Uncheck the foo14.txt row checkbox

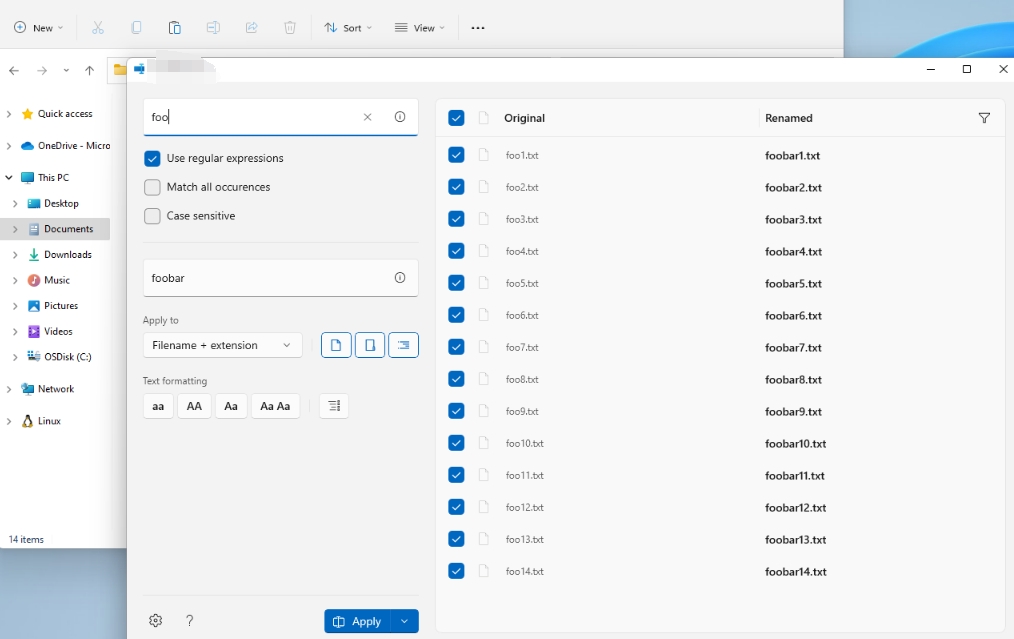pyautogui.click(x=456, y=571)
